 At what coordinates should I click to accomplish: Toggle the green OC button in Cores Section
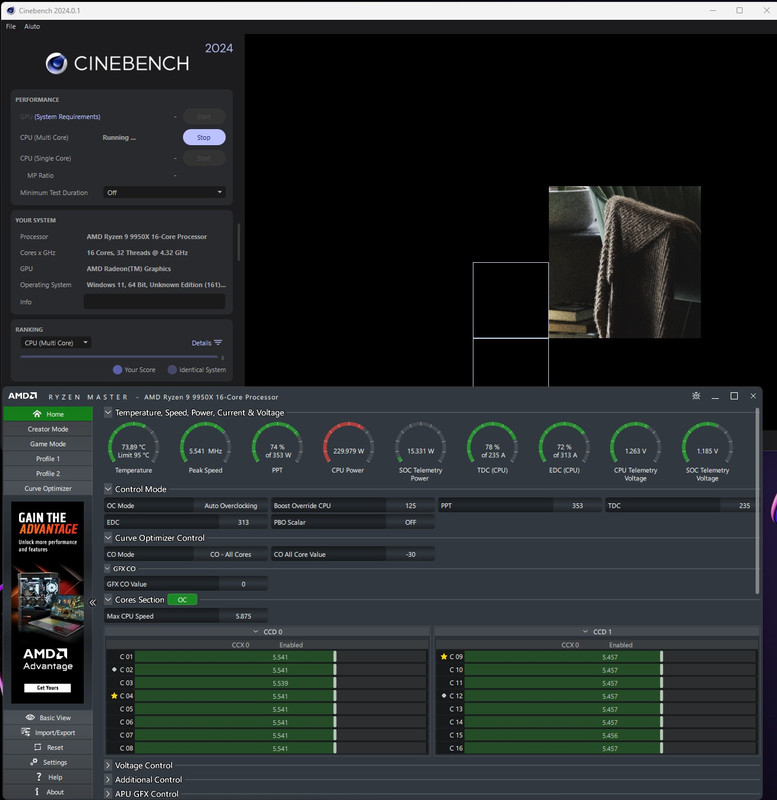pos(182,599)
